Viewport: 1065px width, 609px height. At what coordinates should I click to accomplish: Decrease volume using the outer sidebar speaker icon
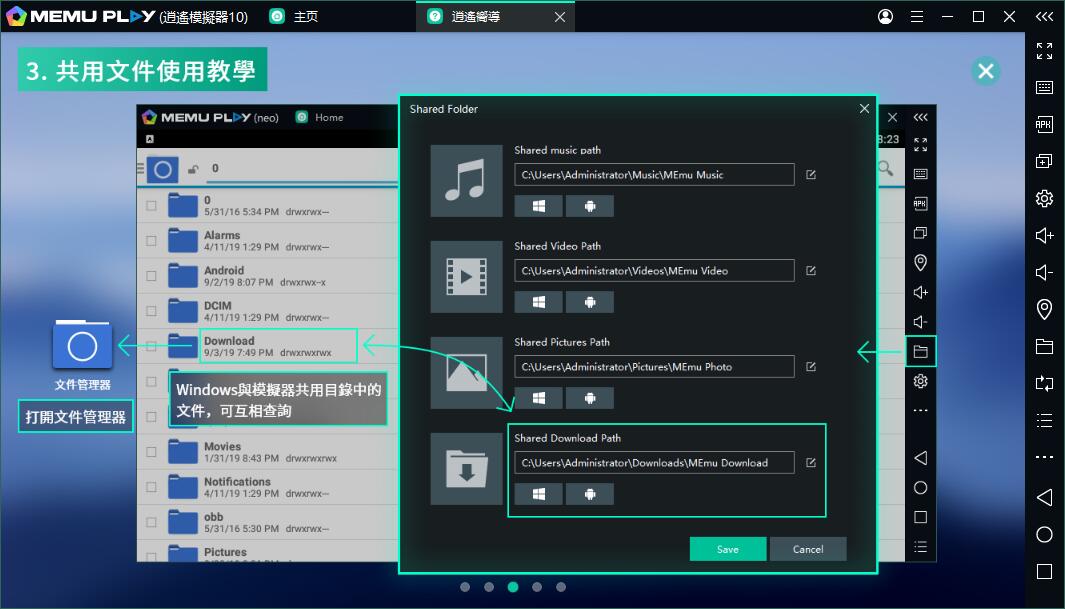[1044, 272]
